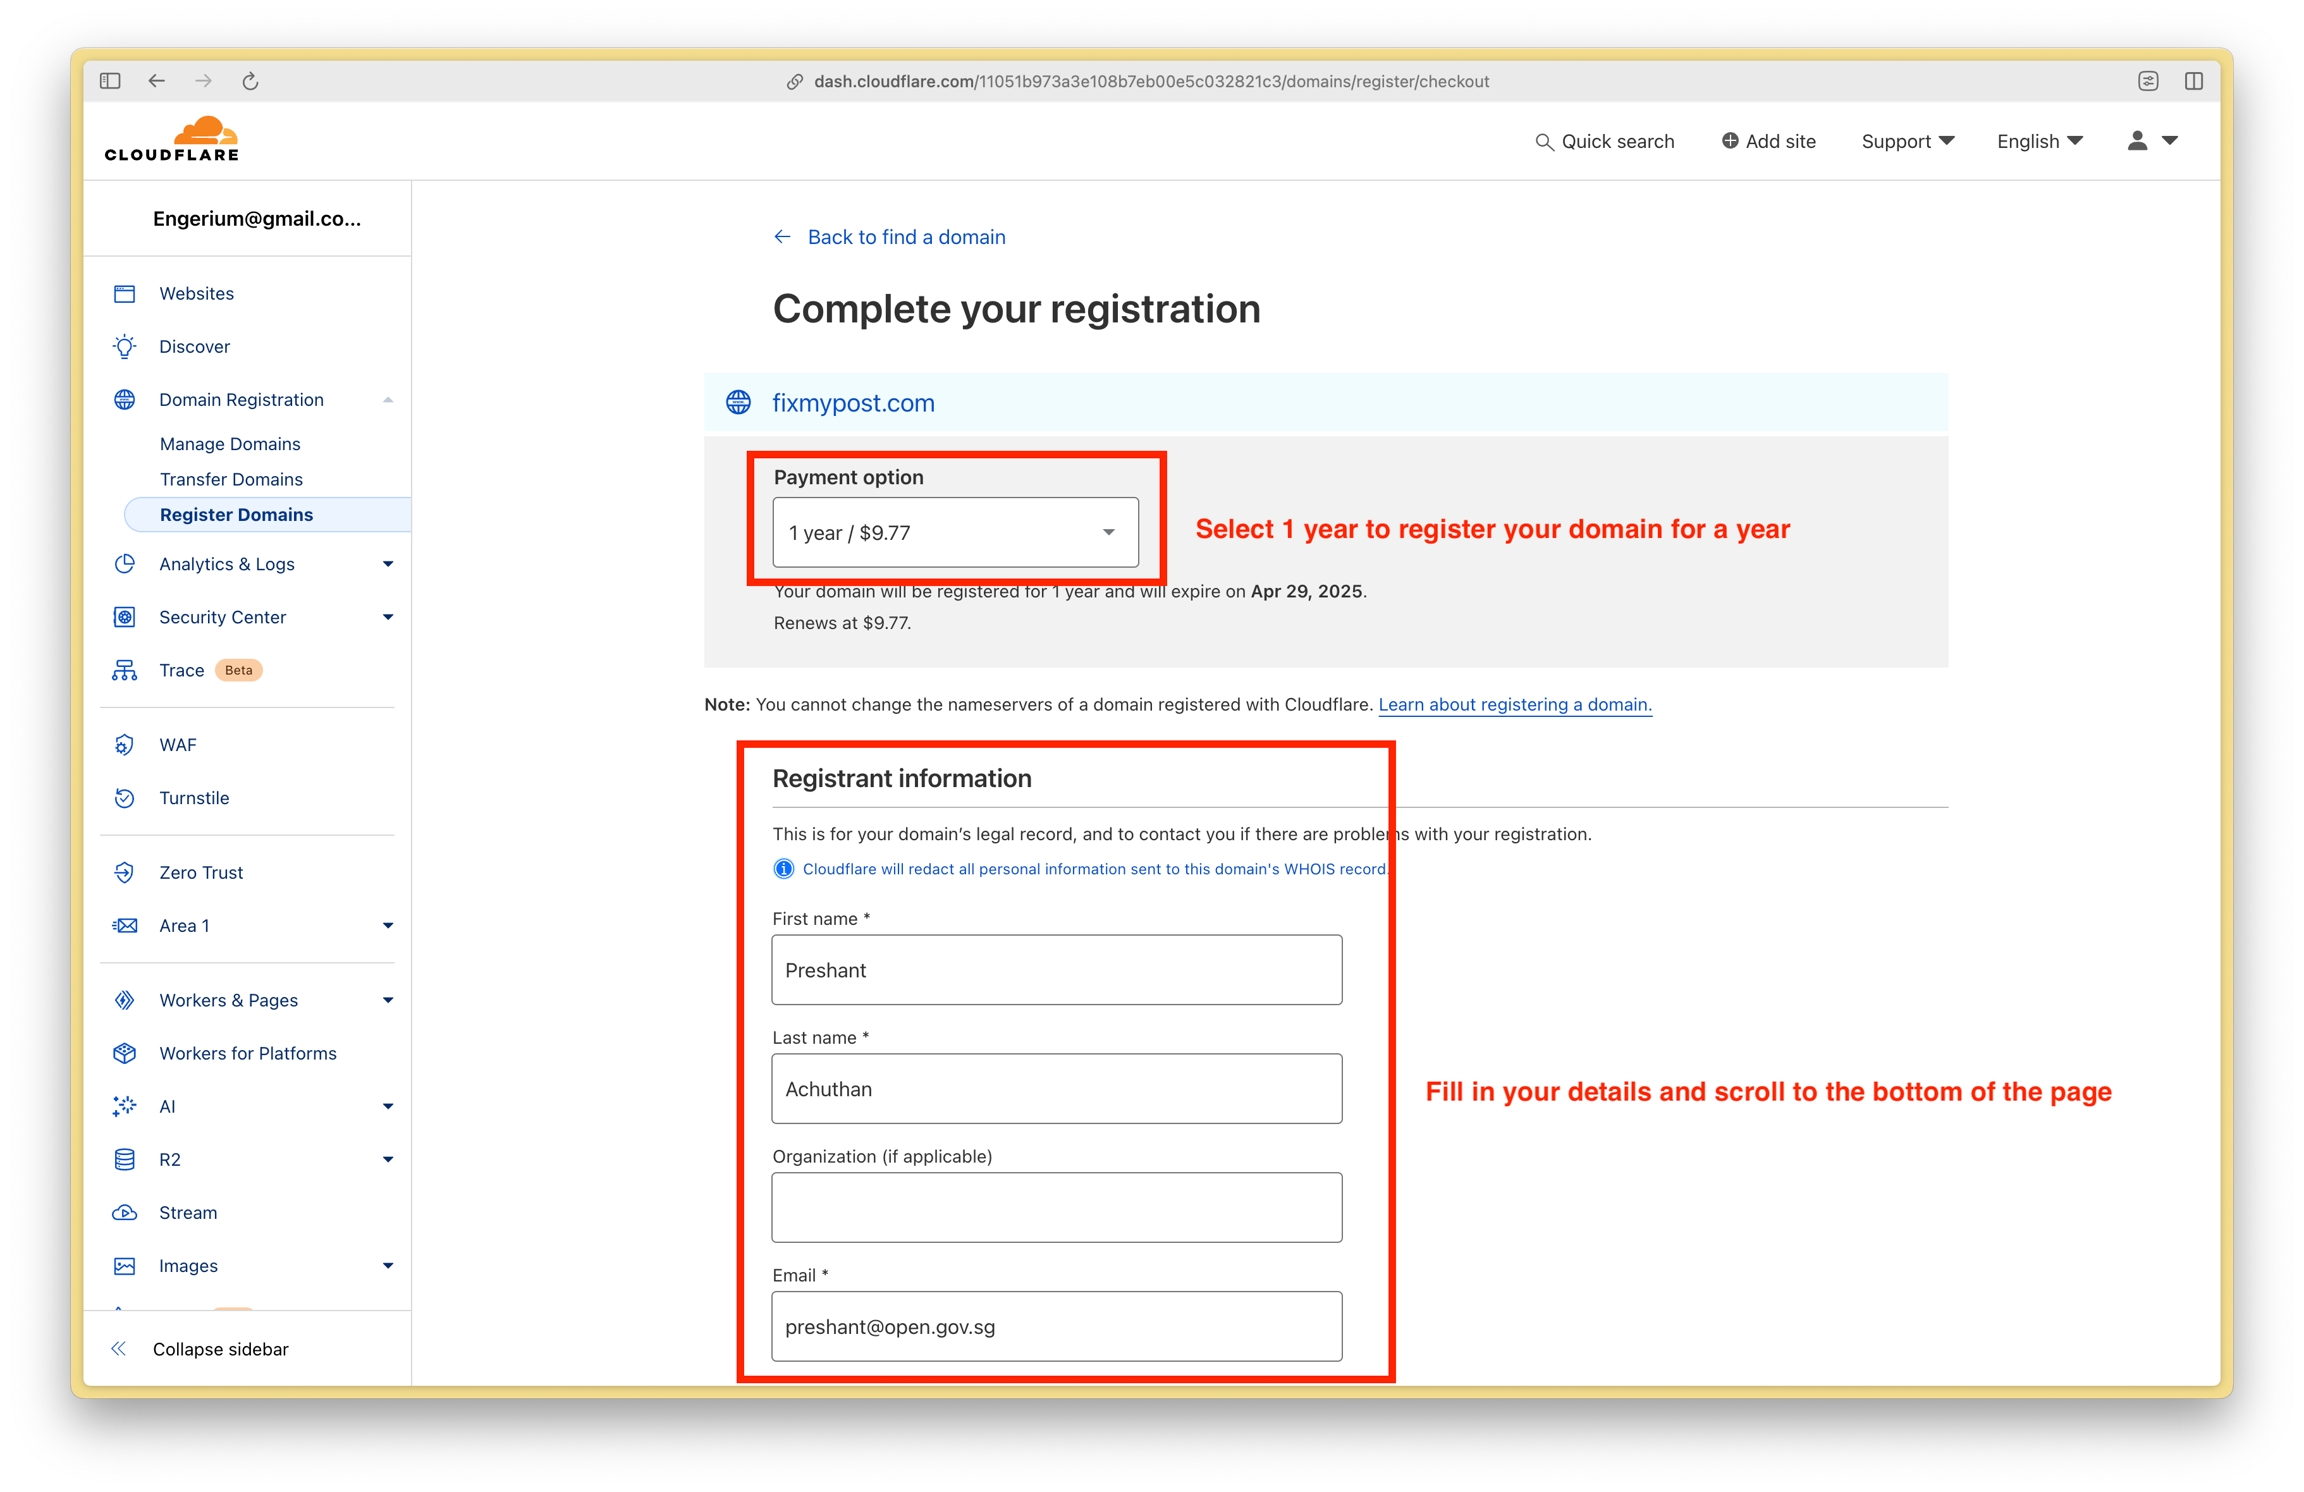Click the R2 database icon
The width and height of the screenshot is (2304, 1492).
click(125, 1159)
